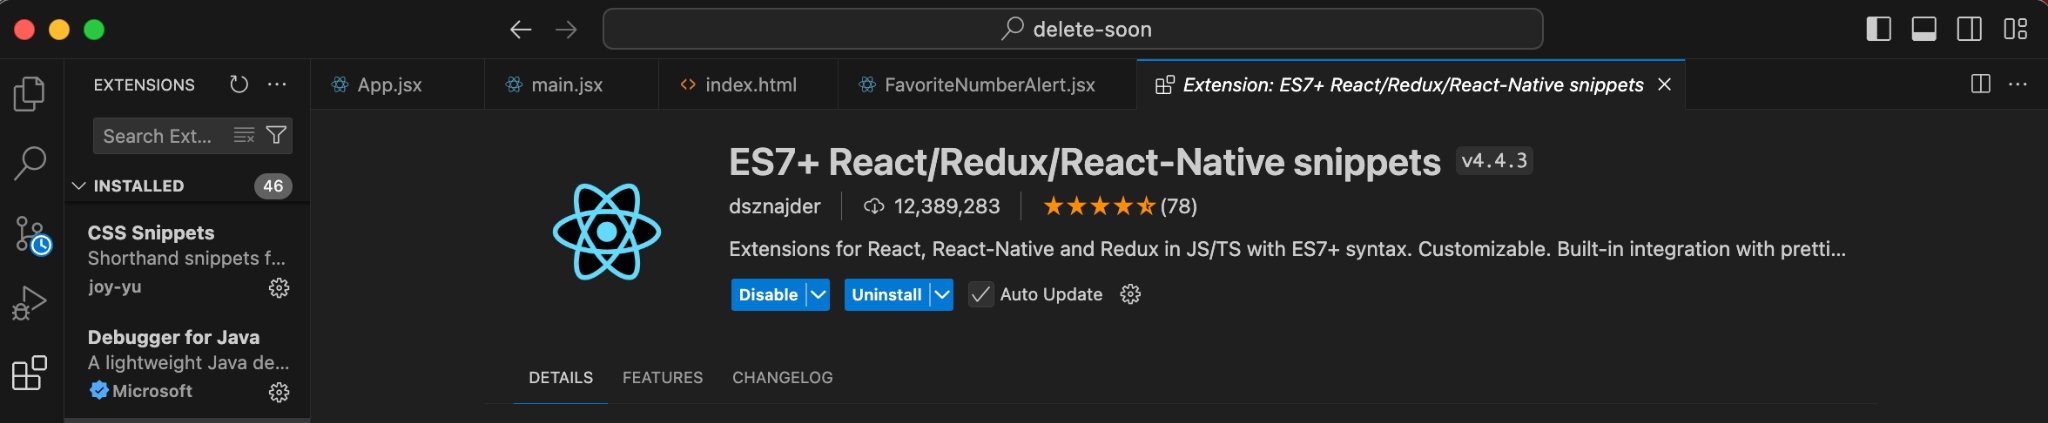Screen dimensions: 2048x423
Task: Click the ES7+ React/Redux/React-Native snippets title
Action: pos(1085,162)
